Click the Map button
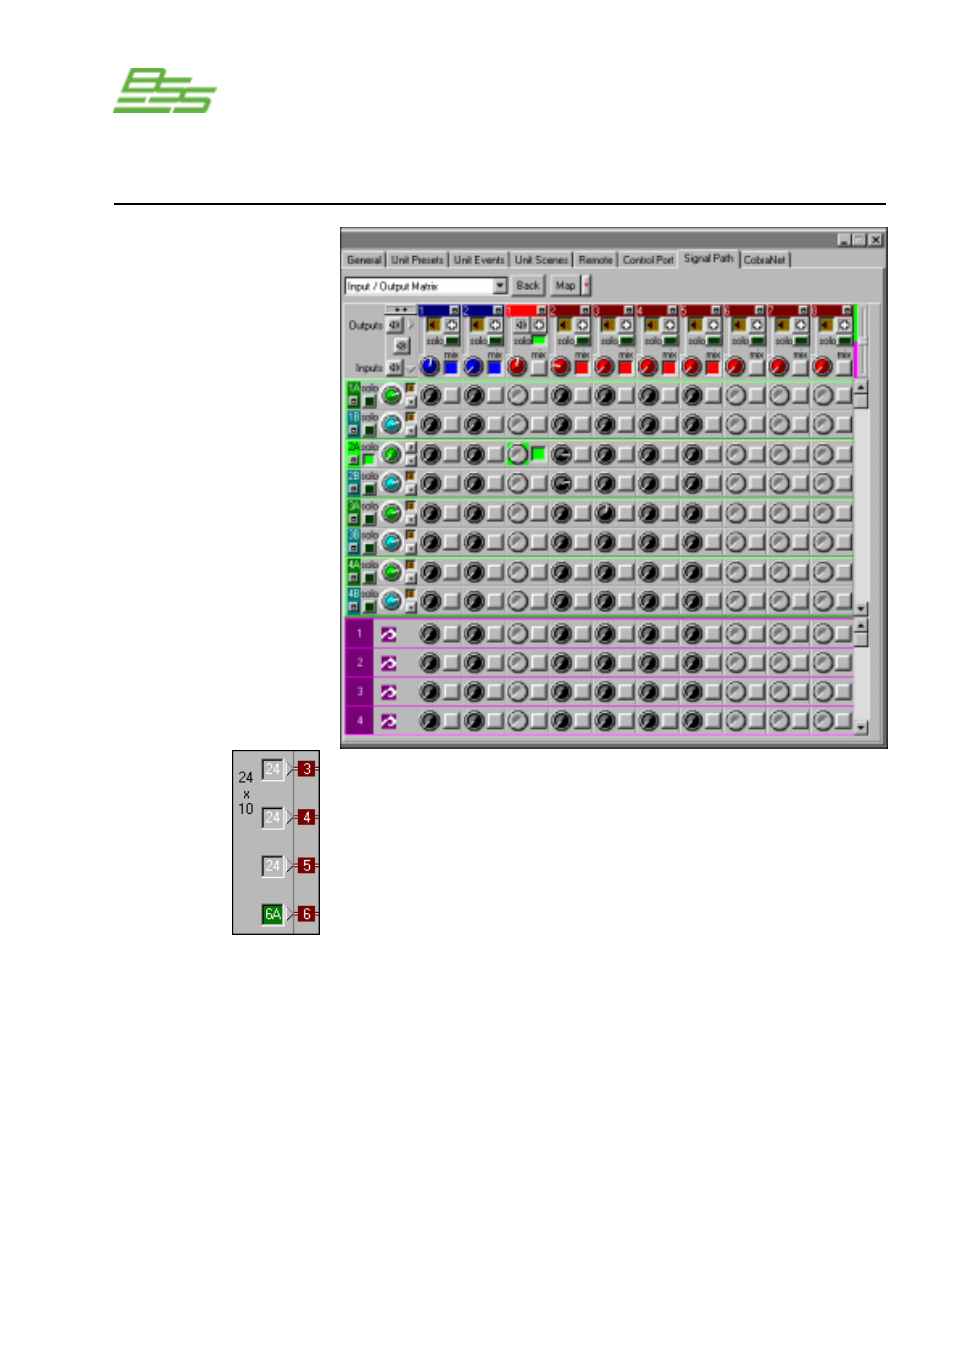The height and width of the screenshot is (1350, 954). (565, 286)
